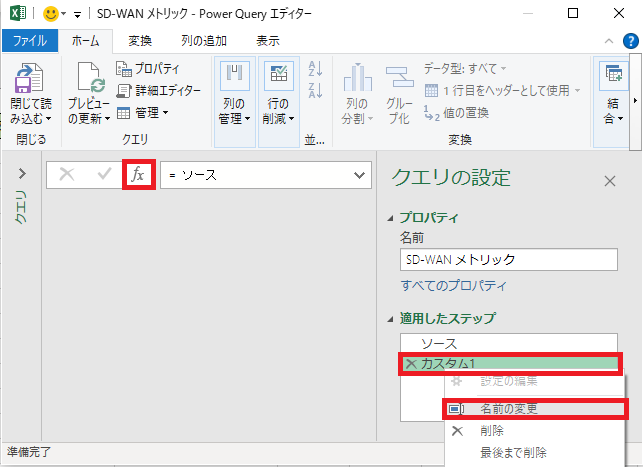Click Replace Values (値の置換)
643x467 pixels.
pyautogui.click(x=456, y=112)
